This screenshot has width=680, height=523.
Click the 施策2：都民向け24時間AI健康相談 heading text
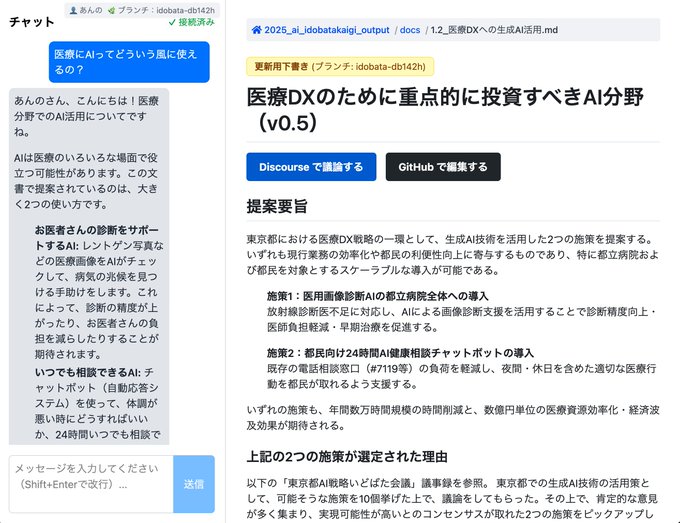click(x=400, y=353)
